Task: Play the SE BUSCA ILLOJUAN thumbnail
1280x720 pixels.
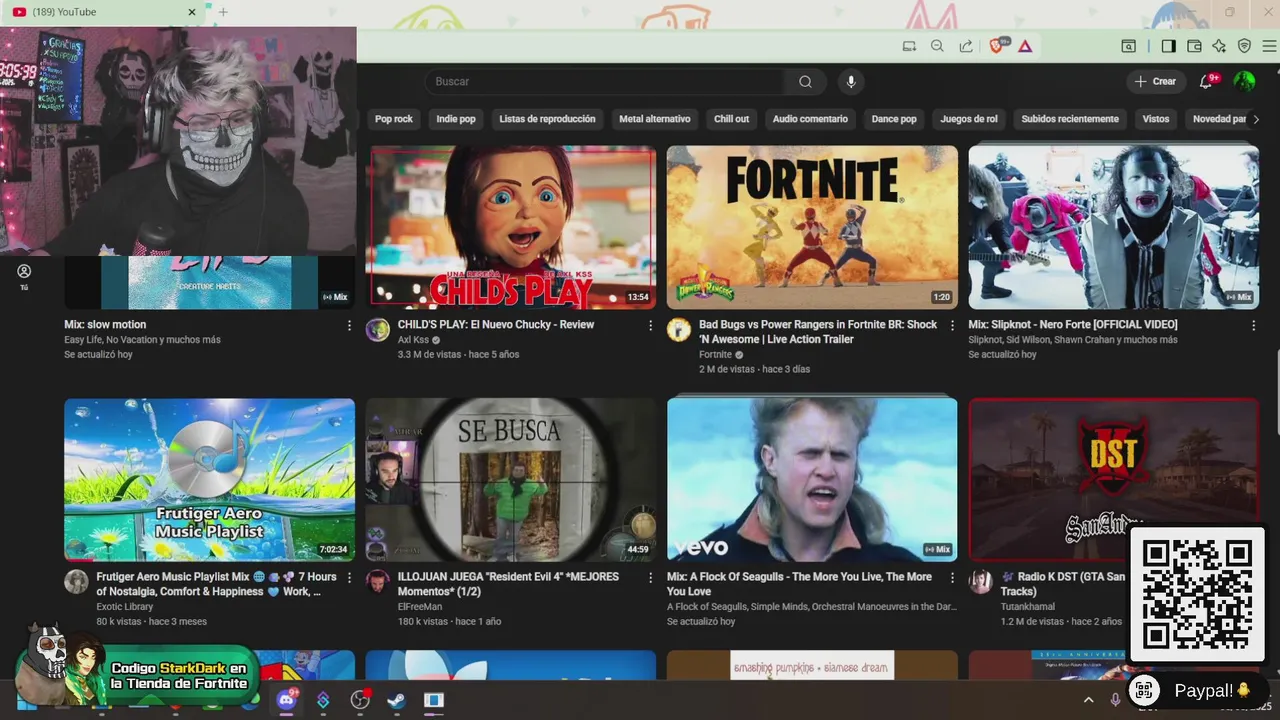Action: tap(510, 480)
